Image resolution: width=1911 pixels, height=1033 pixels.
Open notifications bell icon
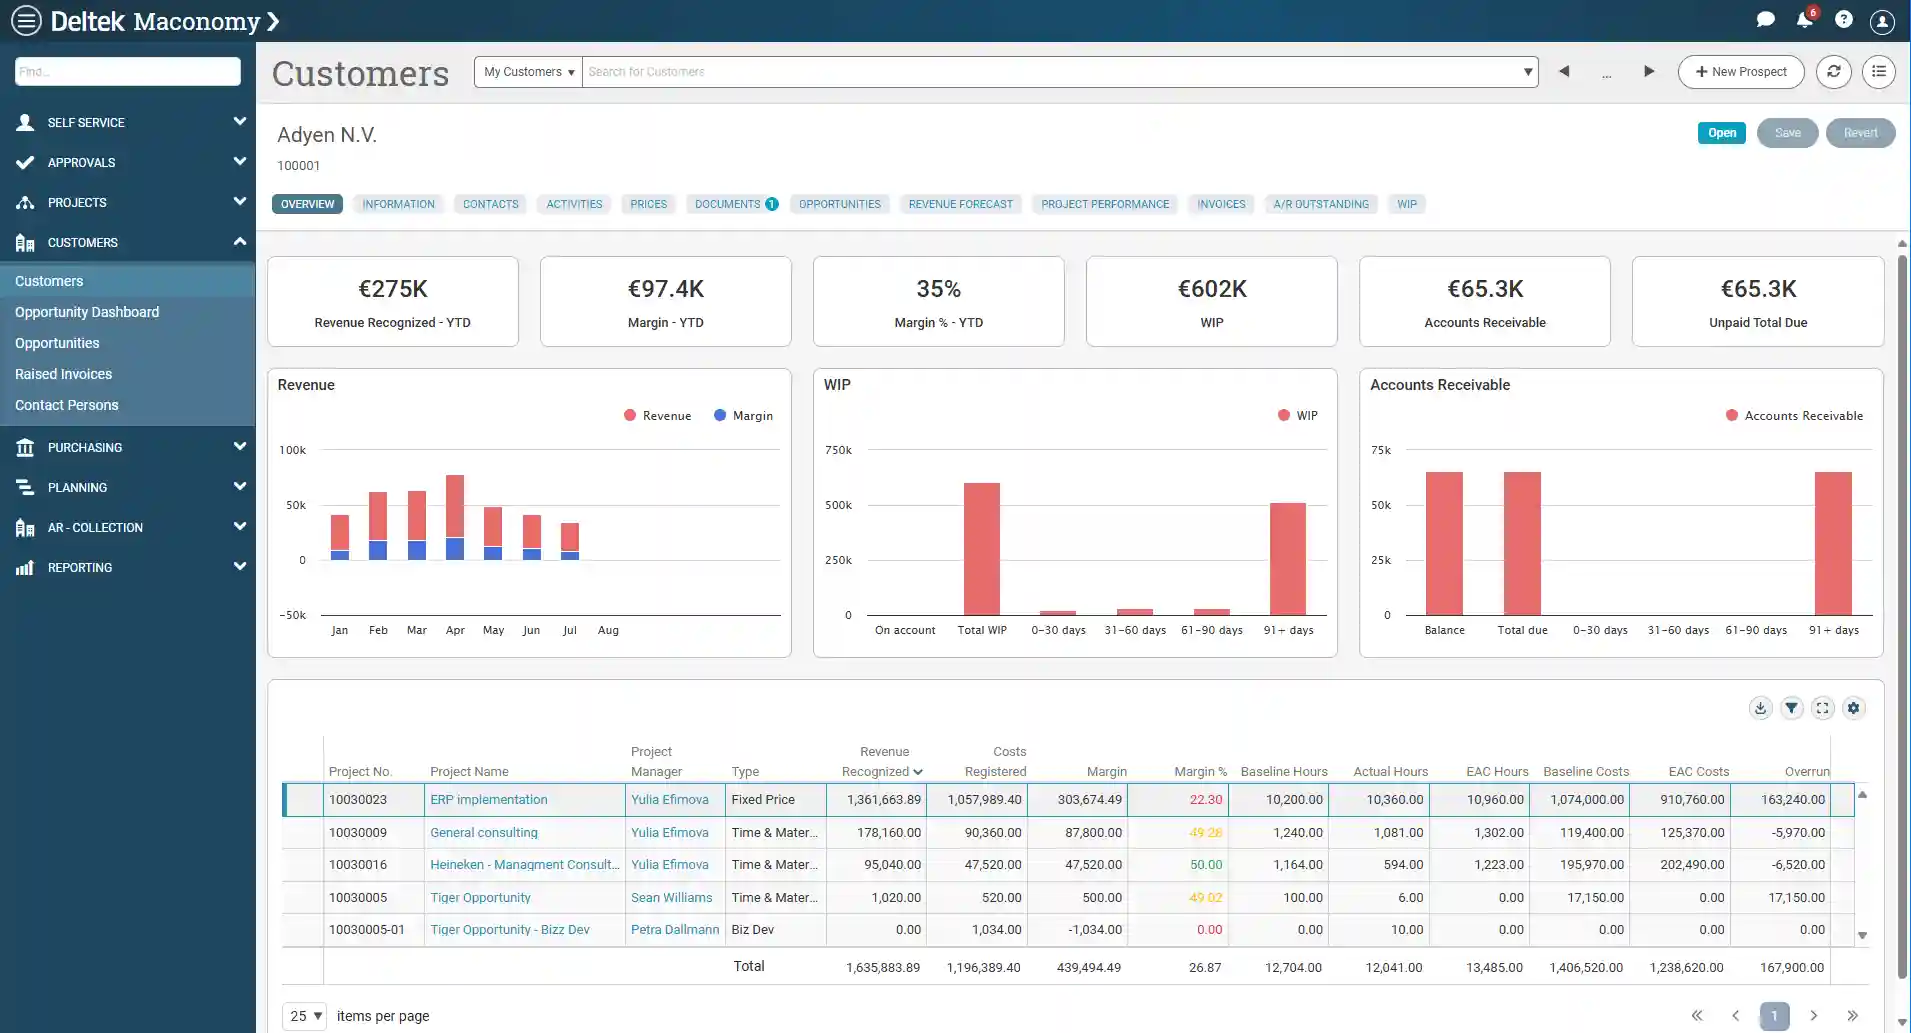click(x=1804, y=20)
